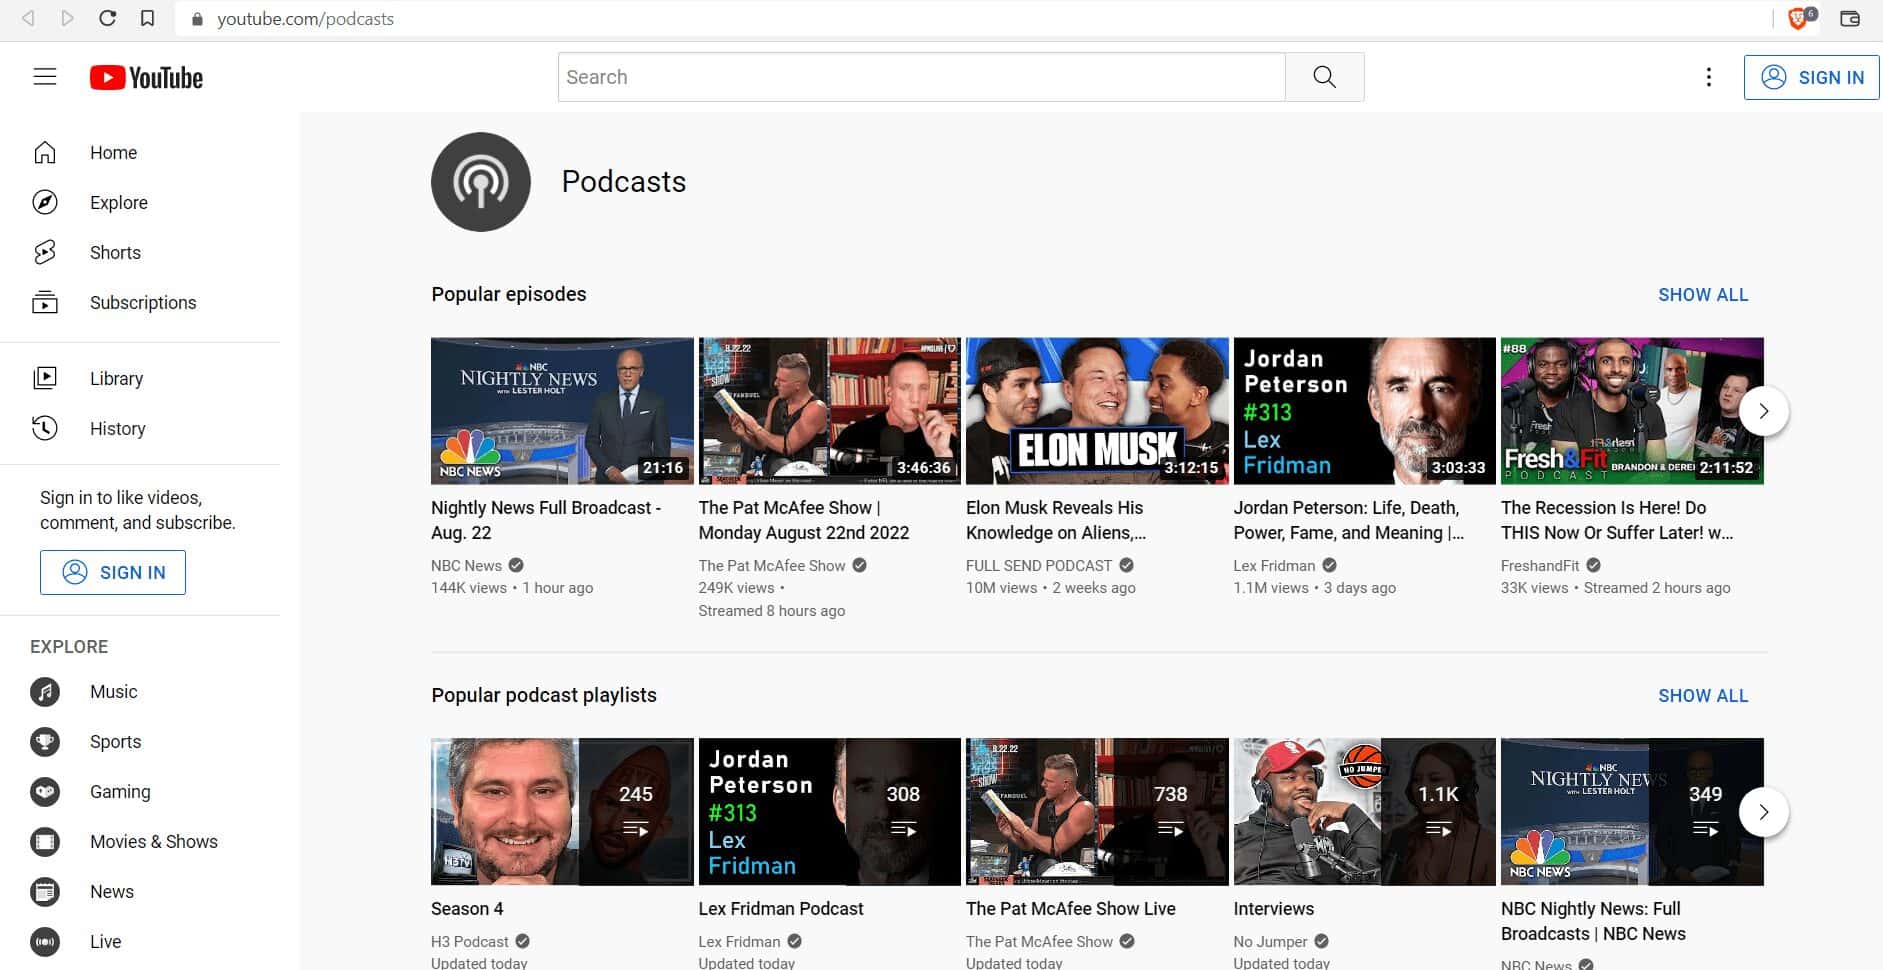Viewport: 1883px width, 970px height.
Task: Click the Podcasts channel avatar
Action: coord(481,182)
